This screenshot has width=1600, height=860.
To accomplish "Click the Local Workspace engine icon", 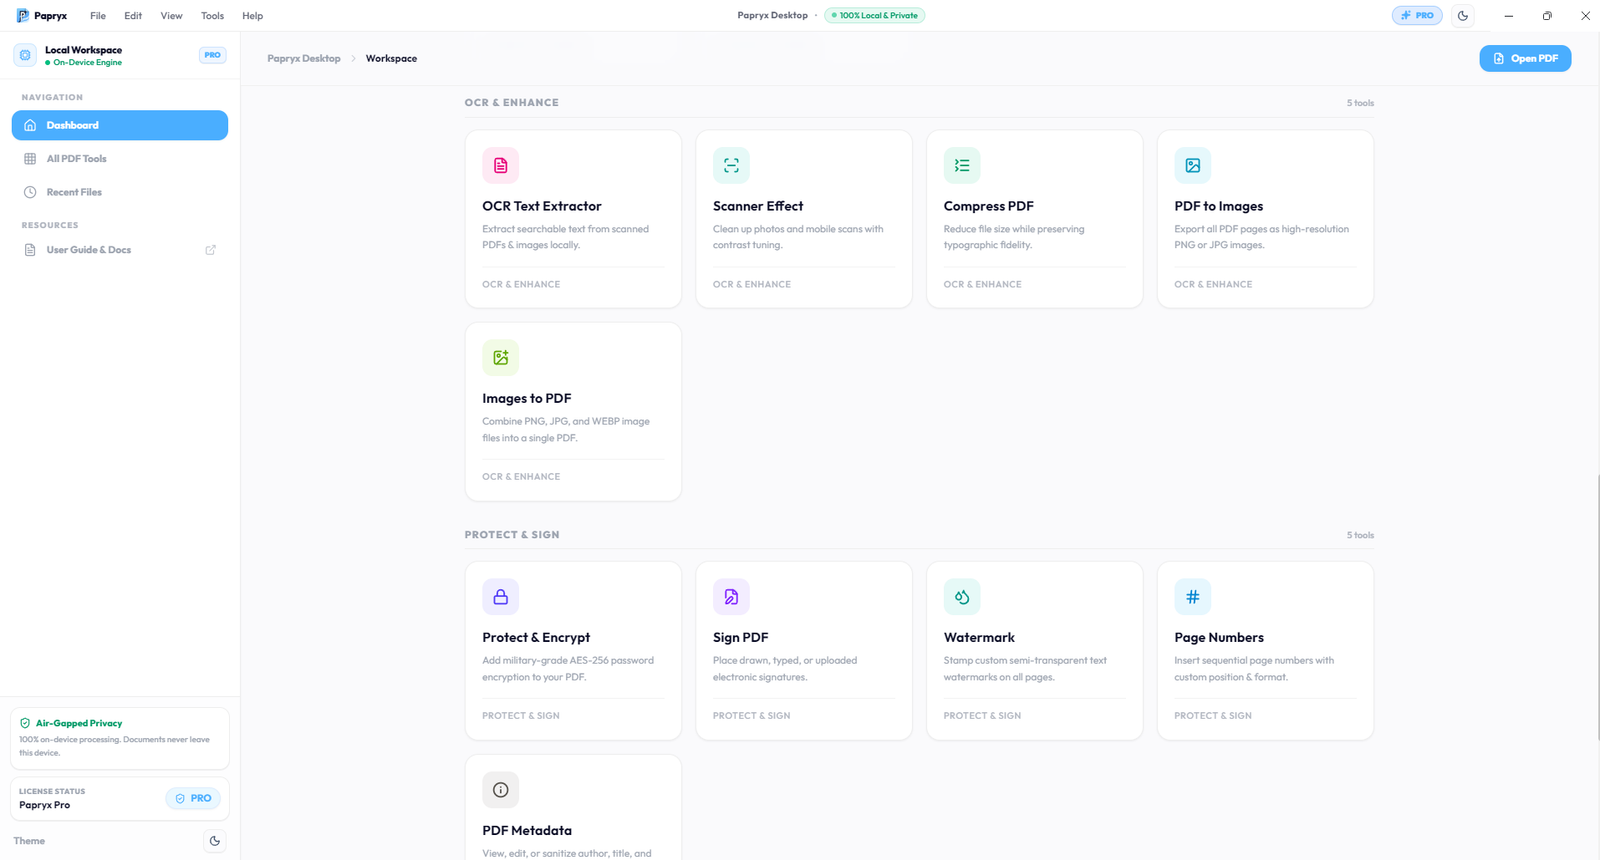I will (25, 55).
